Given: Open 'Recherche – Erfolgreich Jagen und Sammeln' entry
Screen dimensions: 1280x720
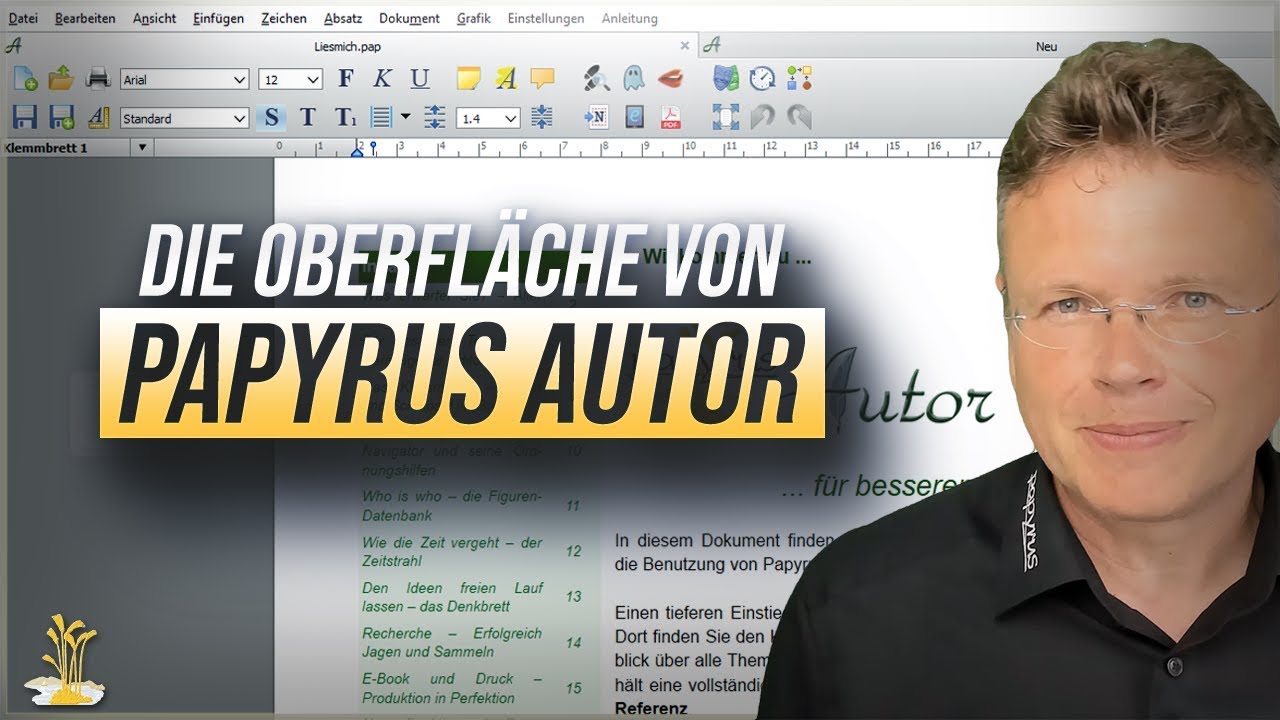Looking at the screenshot, I should (x=452, y=643).
